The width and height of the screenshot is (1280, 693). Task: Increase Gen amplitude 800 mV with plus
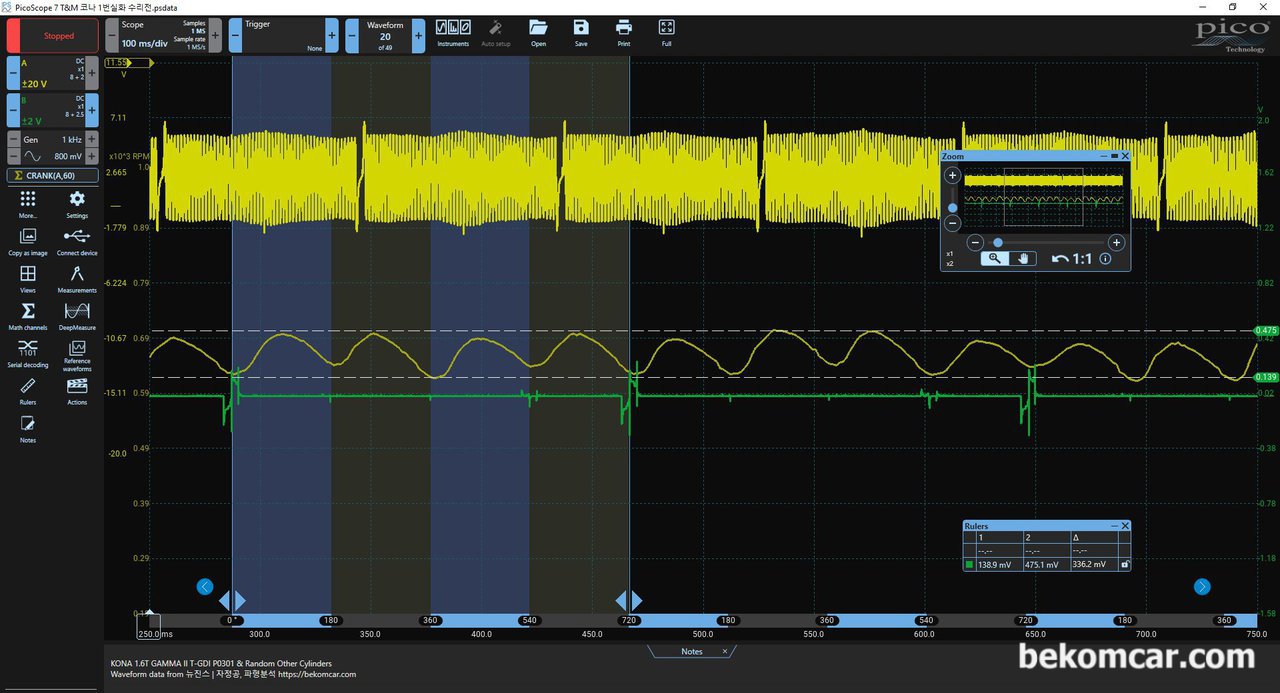(x=92, y=157)
